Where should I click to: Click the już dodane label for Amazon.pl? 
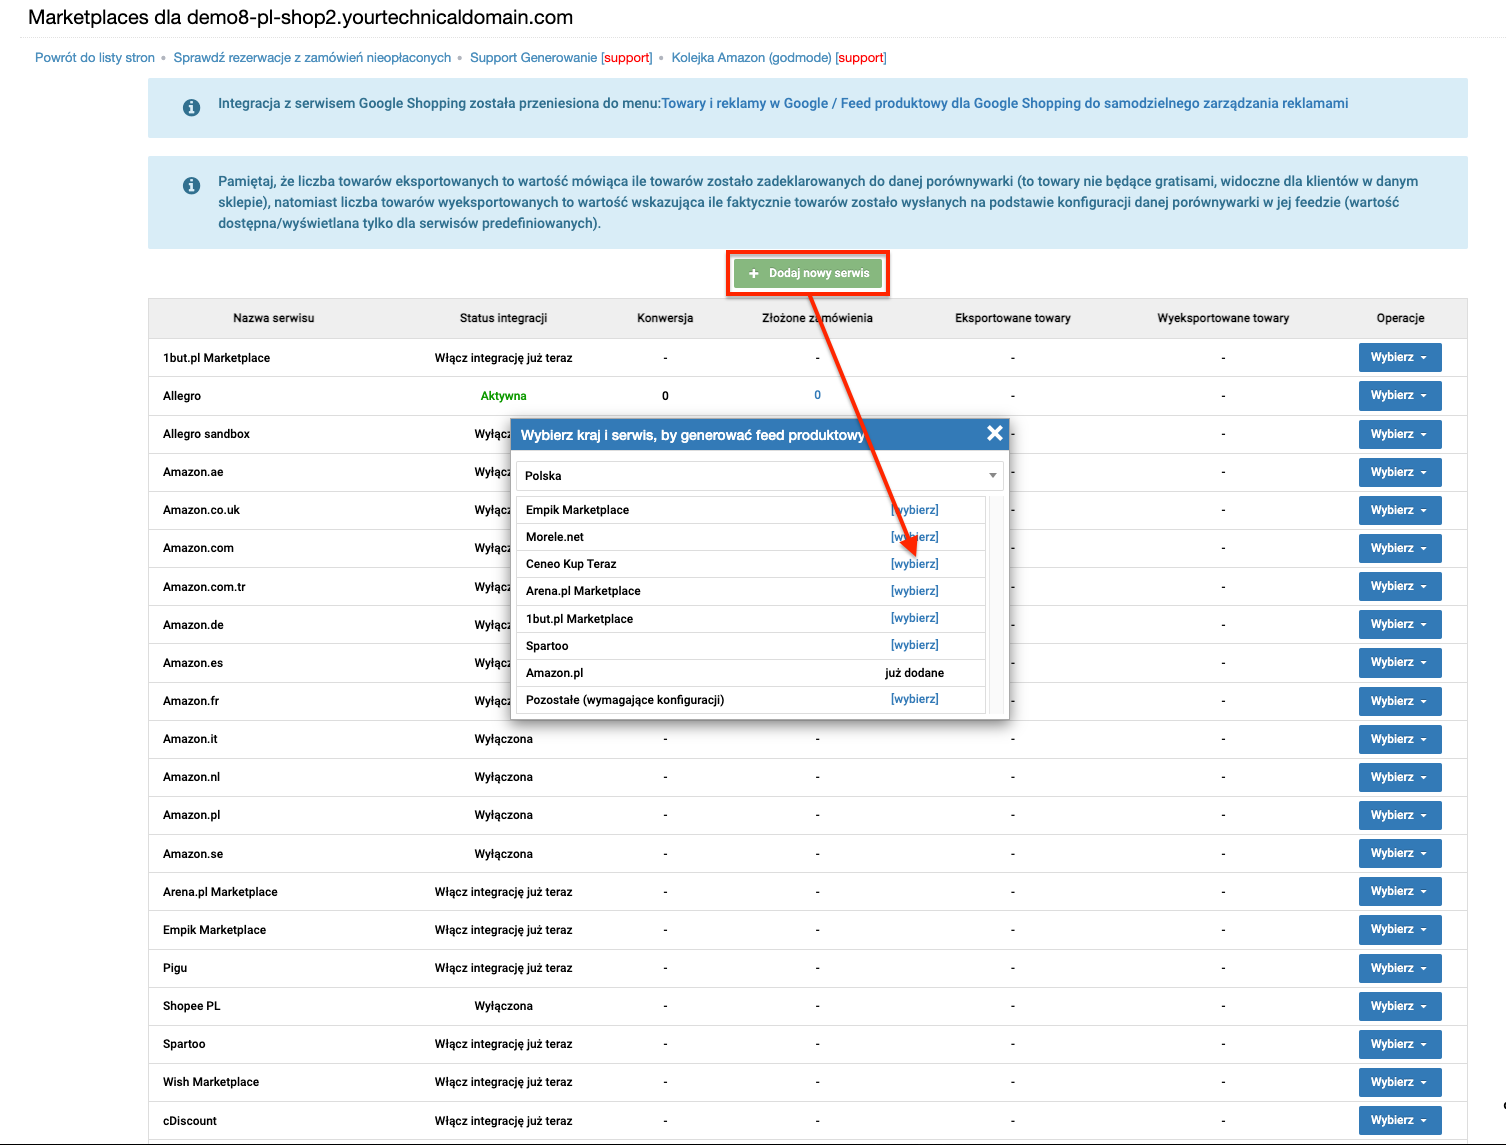click(x=914, y=673)
